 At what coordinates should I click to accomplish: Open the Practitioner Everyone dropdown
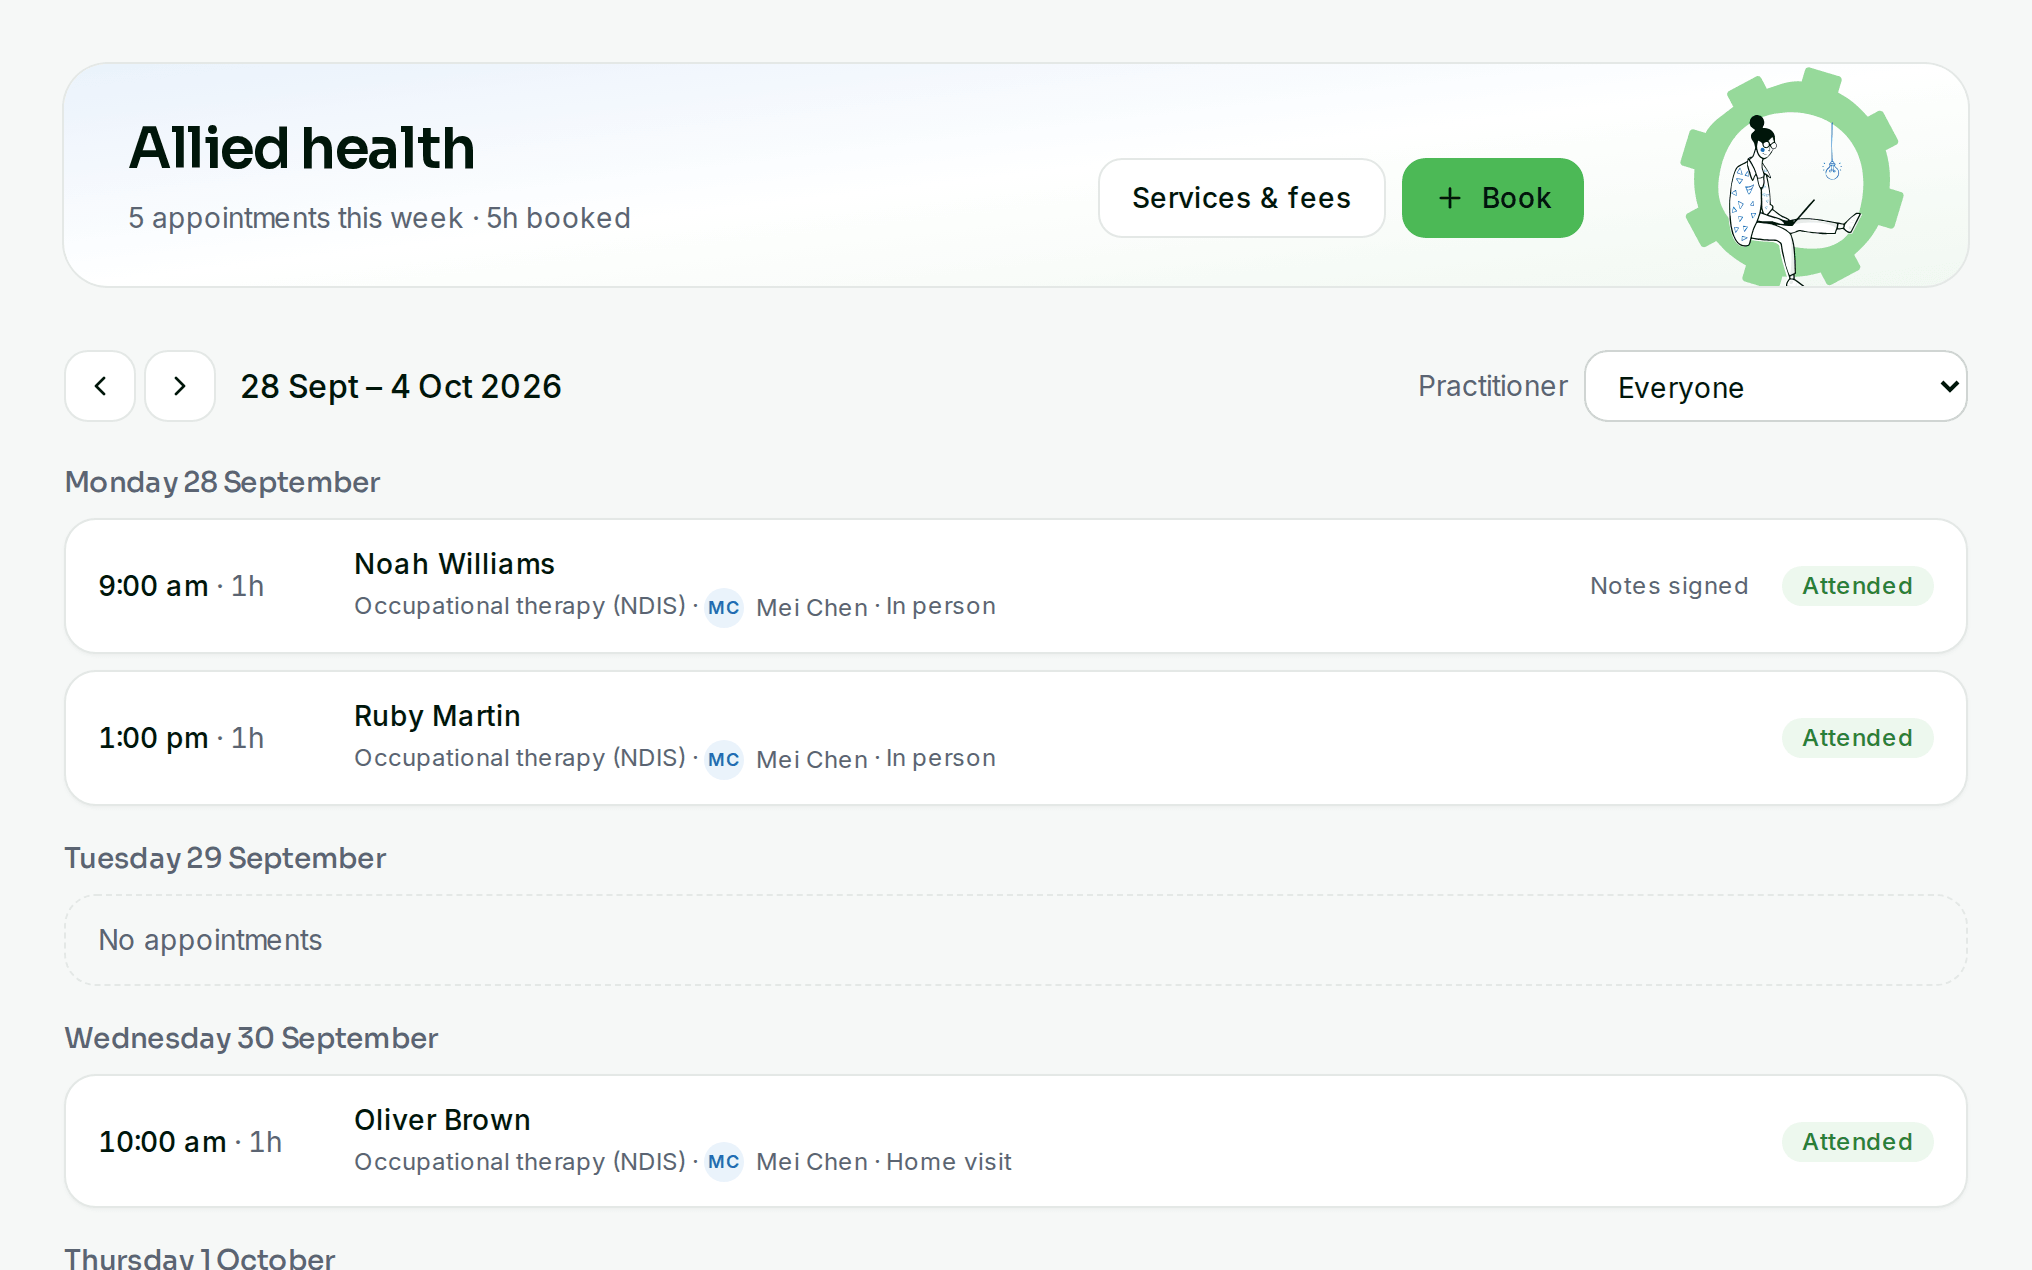click(1775, 386)
